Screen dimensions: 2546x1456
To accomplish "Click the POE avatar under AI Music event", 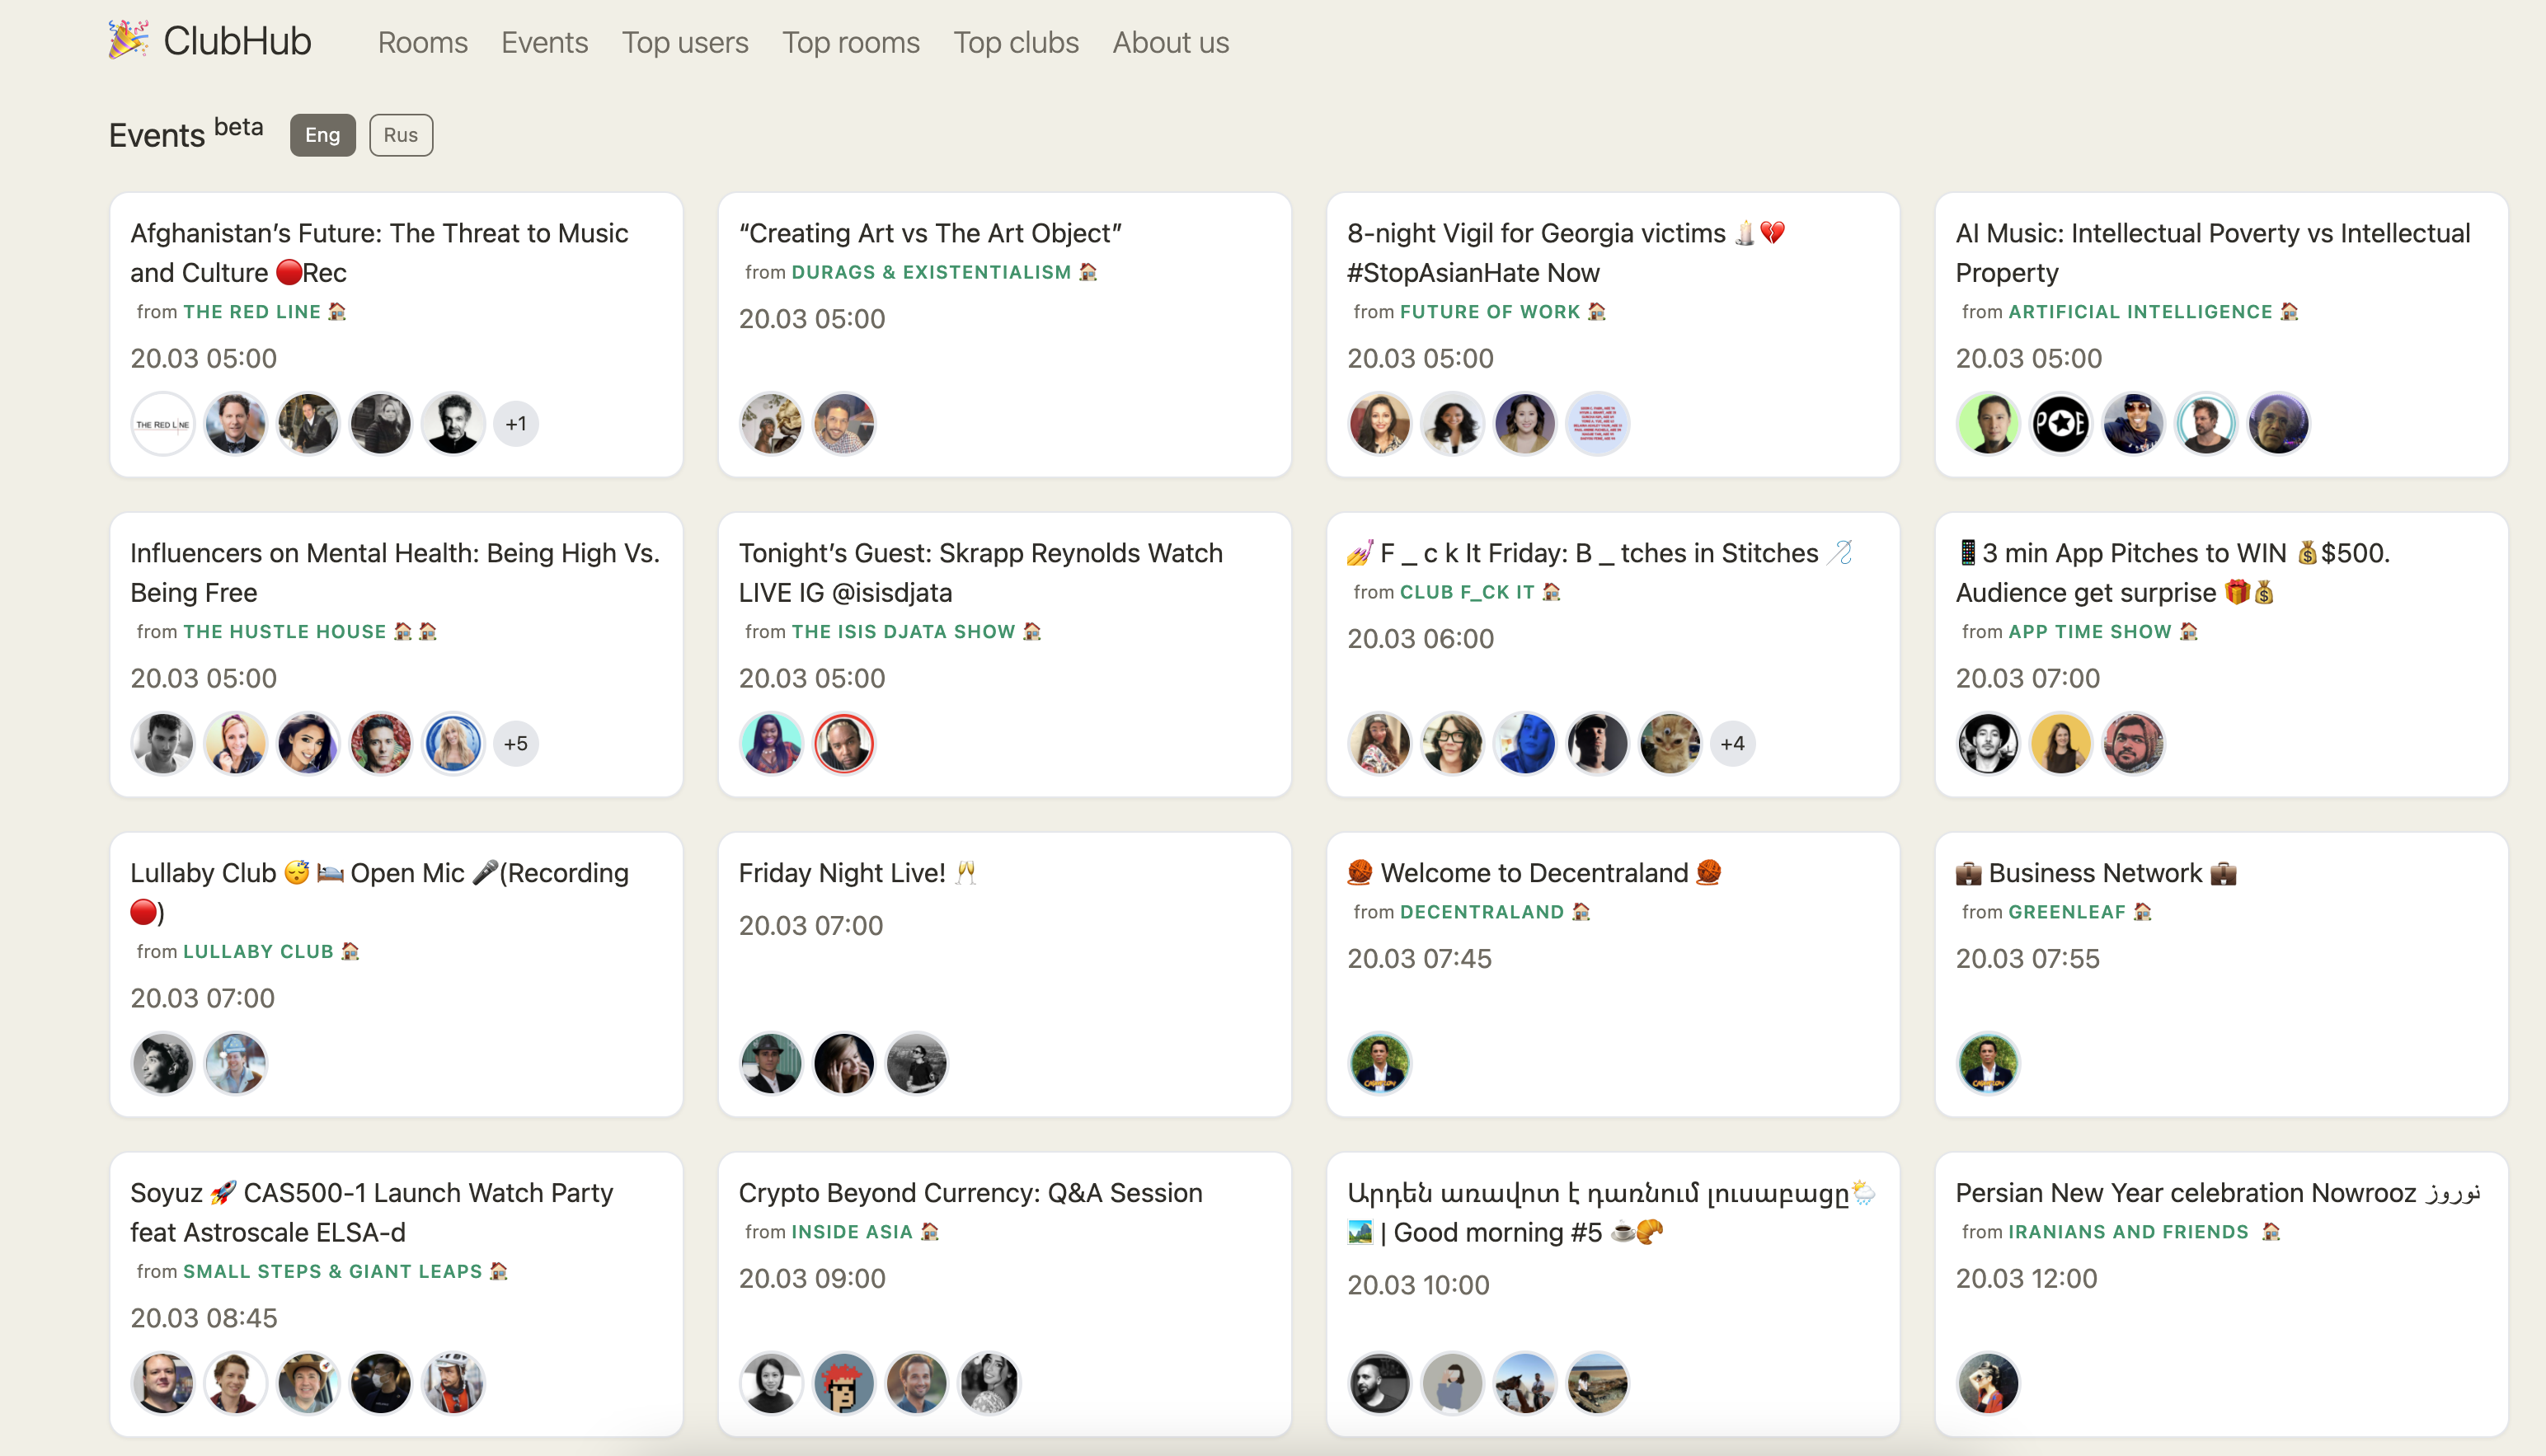I will [x=2061, y=423].
